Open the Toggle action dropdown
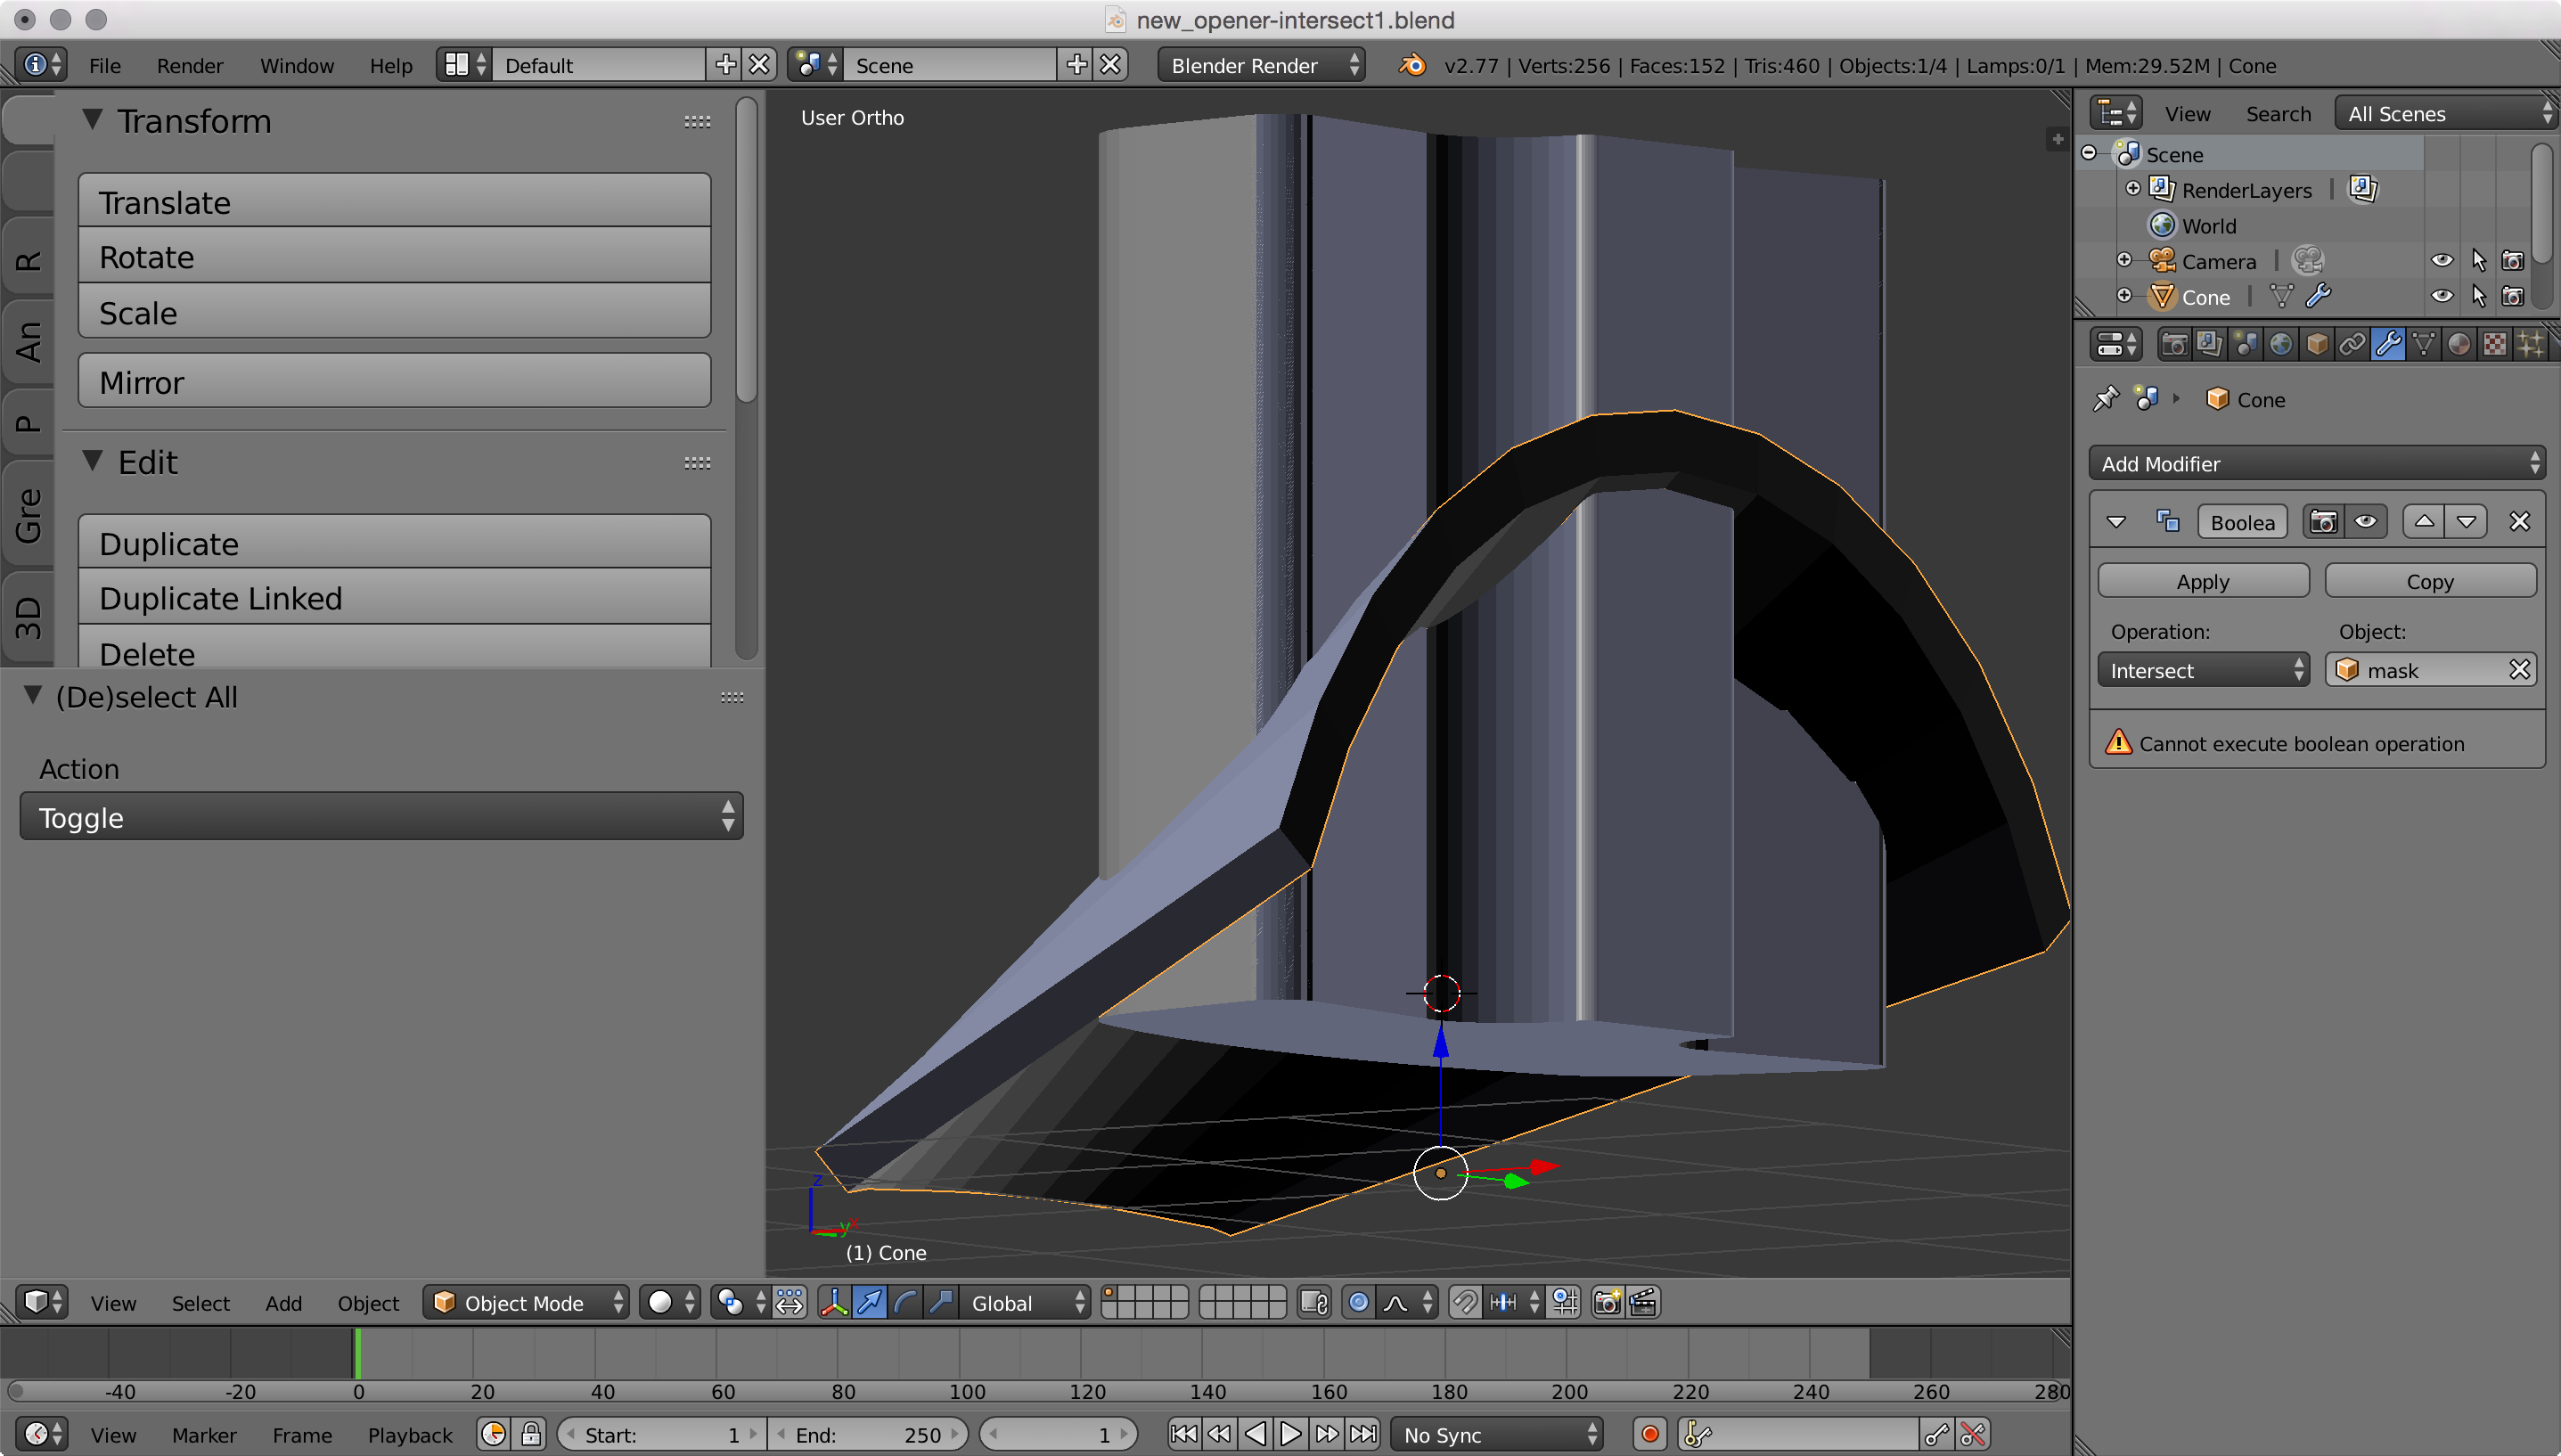Image resolution: width=2561 pixels, height=1456 pixels. pyautogui.click(x=382, y=817)
